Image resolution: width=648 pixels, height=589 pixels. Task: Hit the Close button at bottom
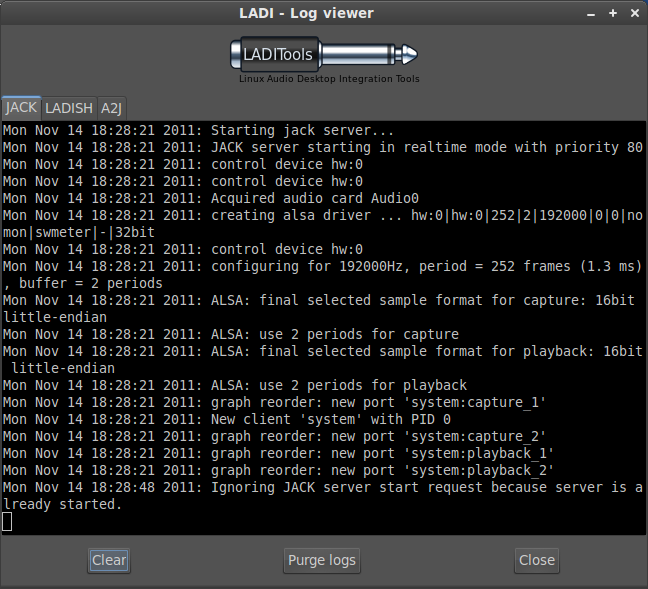[x=537, y=560]
